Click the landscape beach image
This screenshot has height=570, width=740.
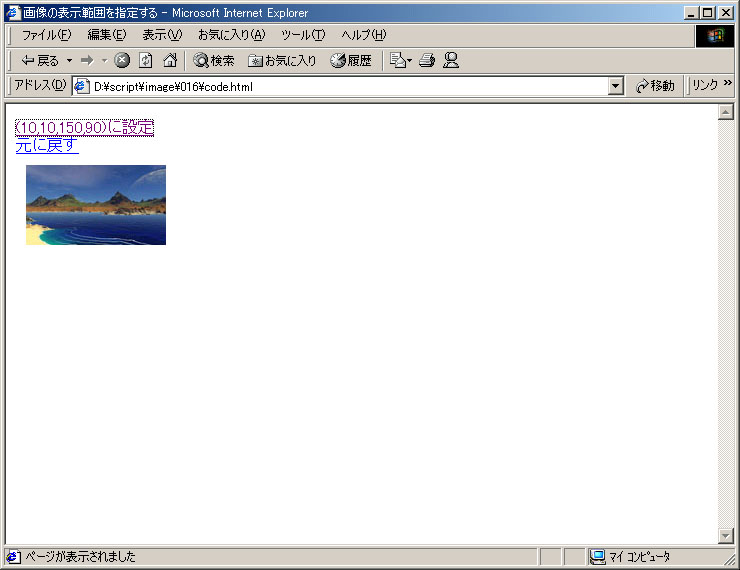pyautogui.click(x=96, y=205)
